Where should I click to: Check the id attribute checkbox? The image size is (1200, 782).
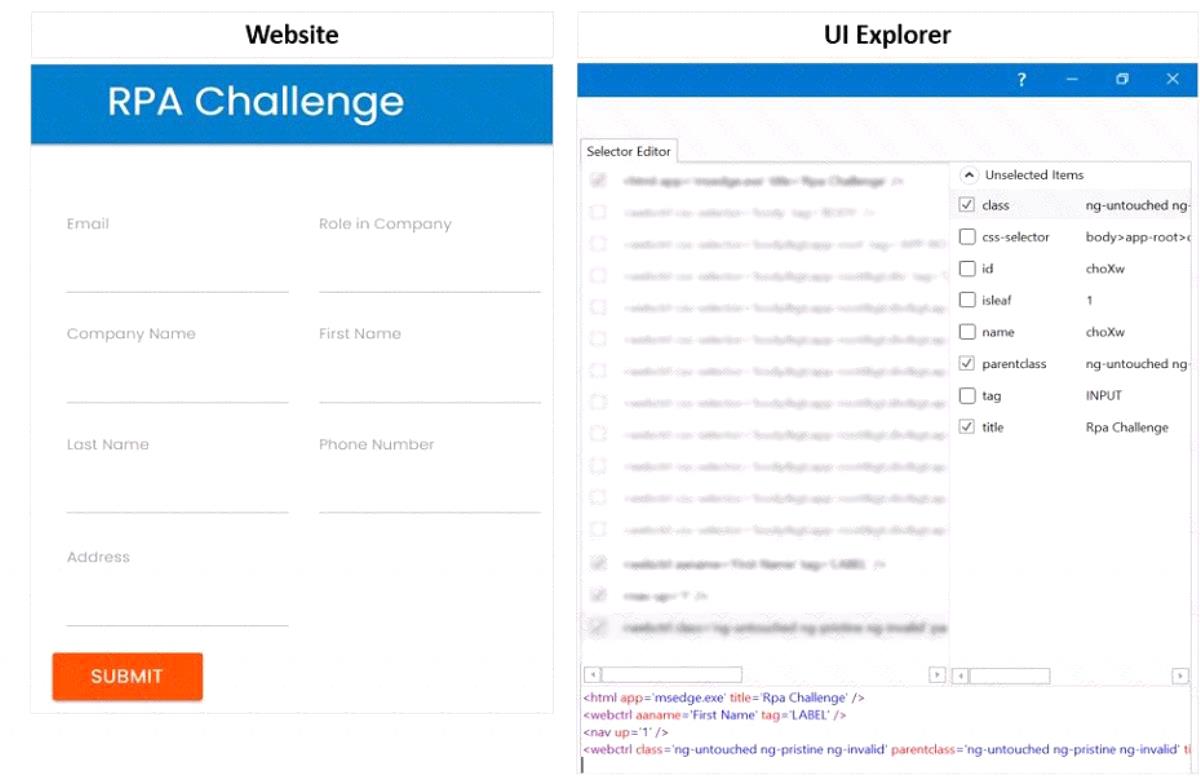click(967, 269)
